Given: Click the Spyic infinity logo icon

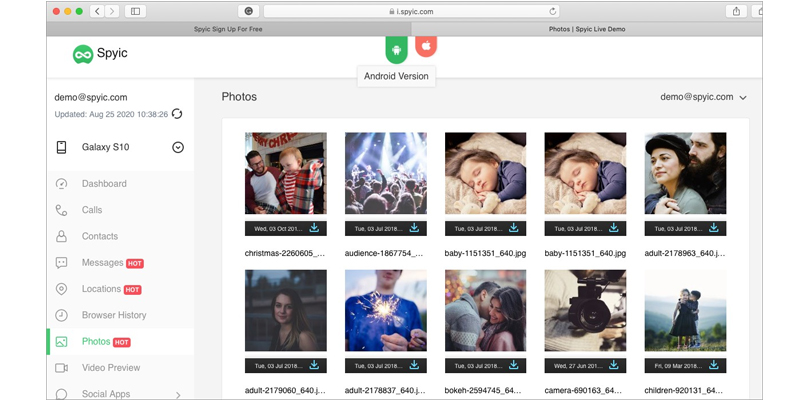Looking at the screenshot, I should tap(83, 54).
